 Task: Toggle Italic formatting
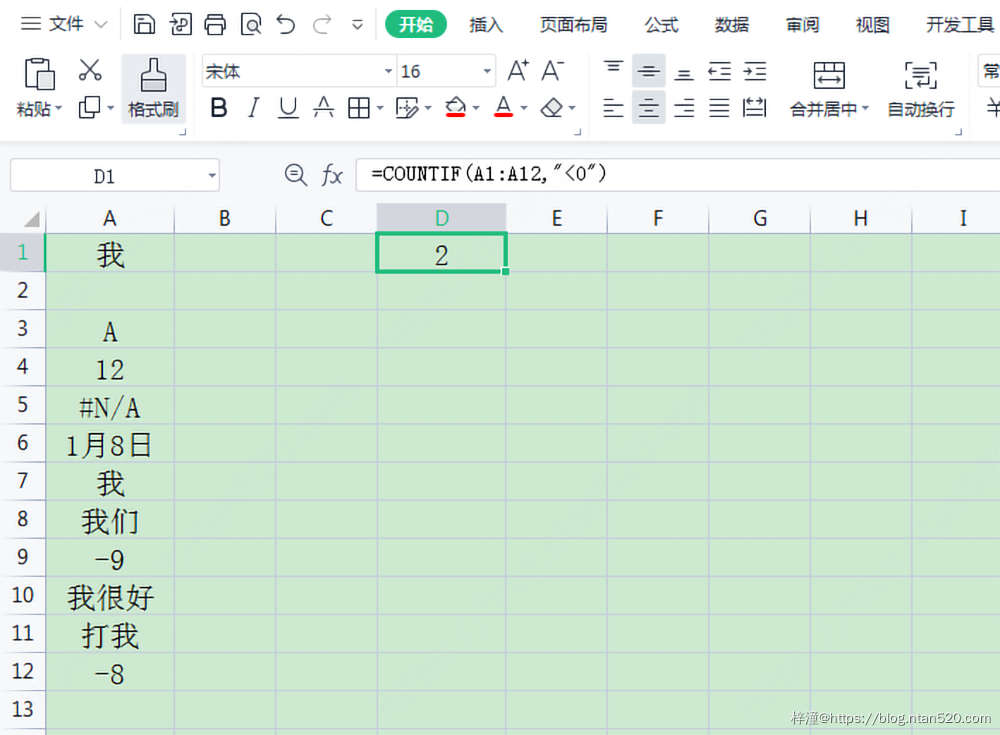[x=254, y=107]
